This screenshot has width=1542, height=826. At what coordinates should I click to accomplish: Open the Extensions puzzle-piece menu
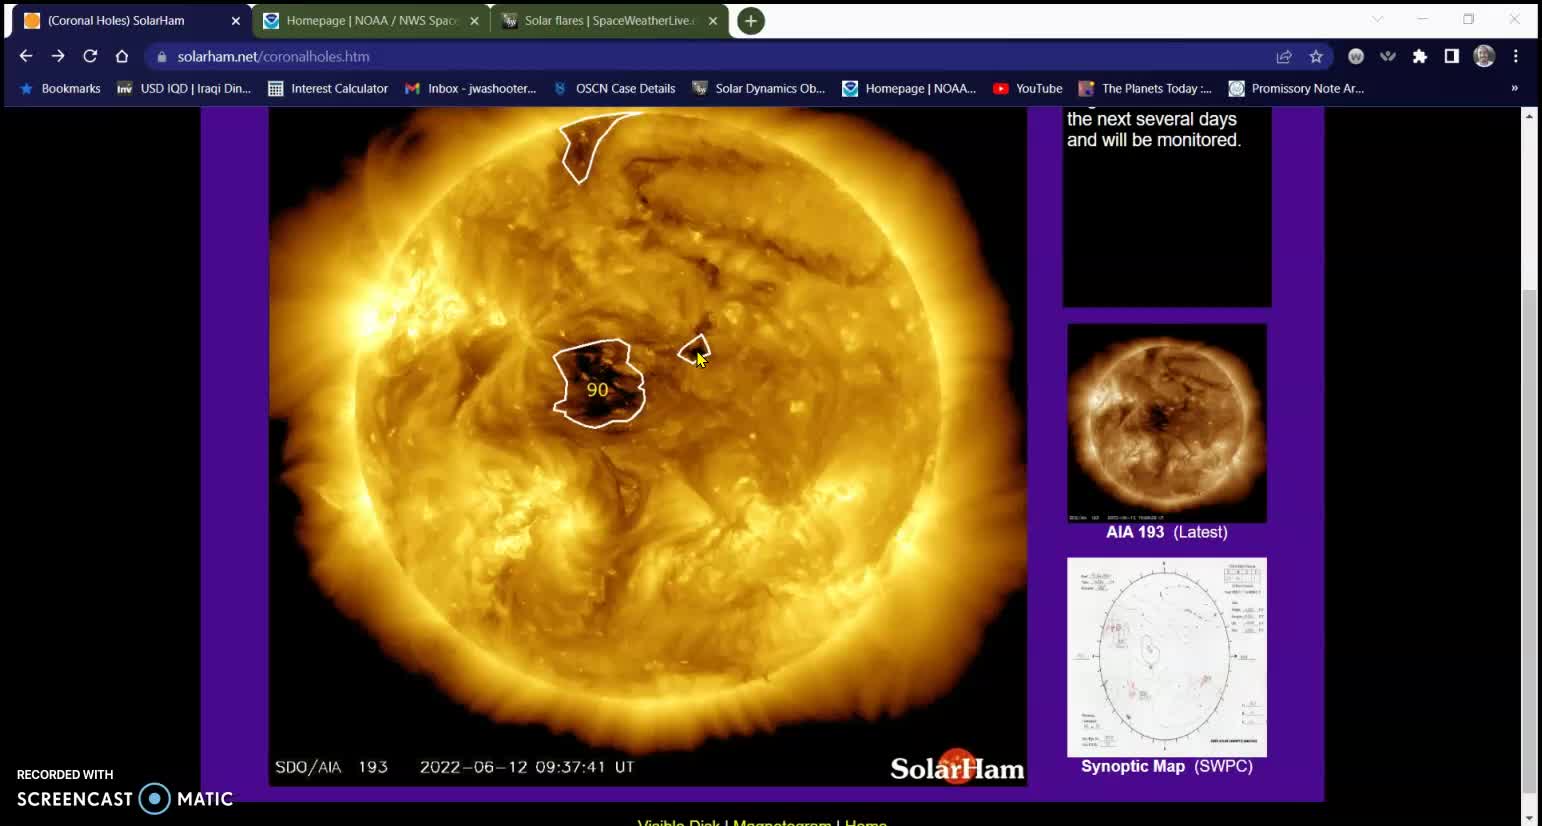coord(1420,57)
